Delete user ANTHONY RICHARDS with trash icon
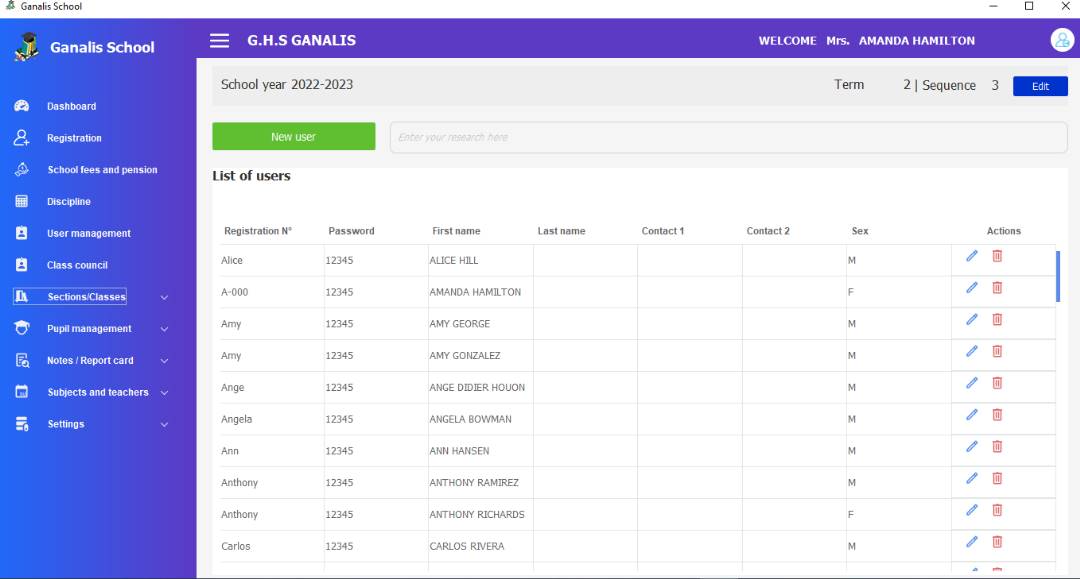This screenshot has width=1080, height=579. (x=997, y=509)
